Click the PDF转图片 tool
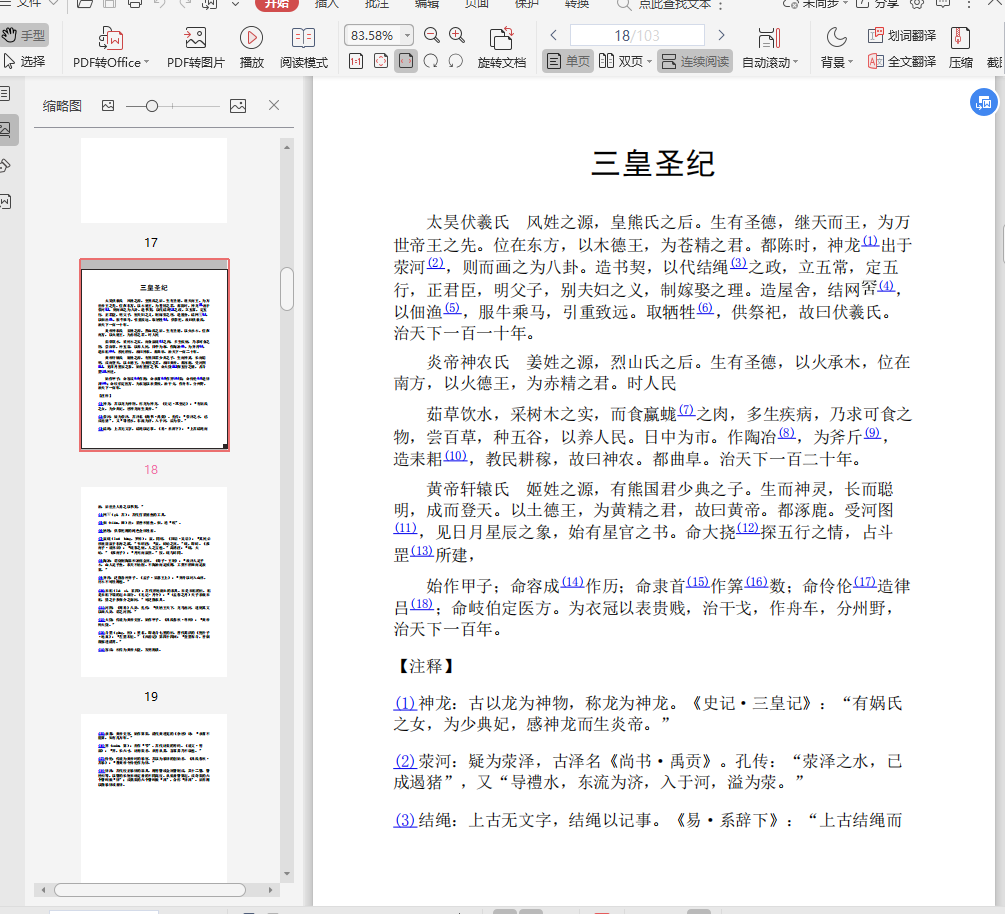This screenshot has width=1005, height=914. tap(195, 48)
